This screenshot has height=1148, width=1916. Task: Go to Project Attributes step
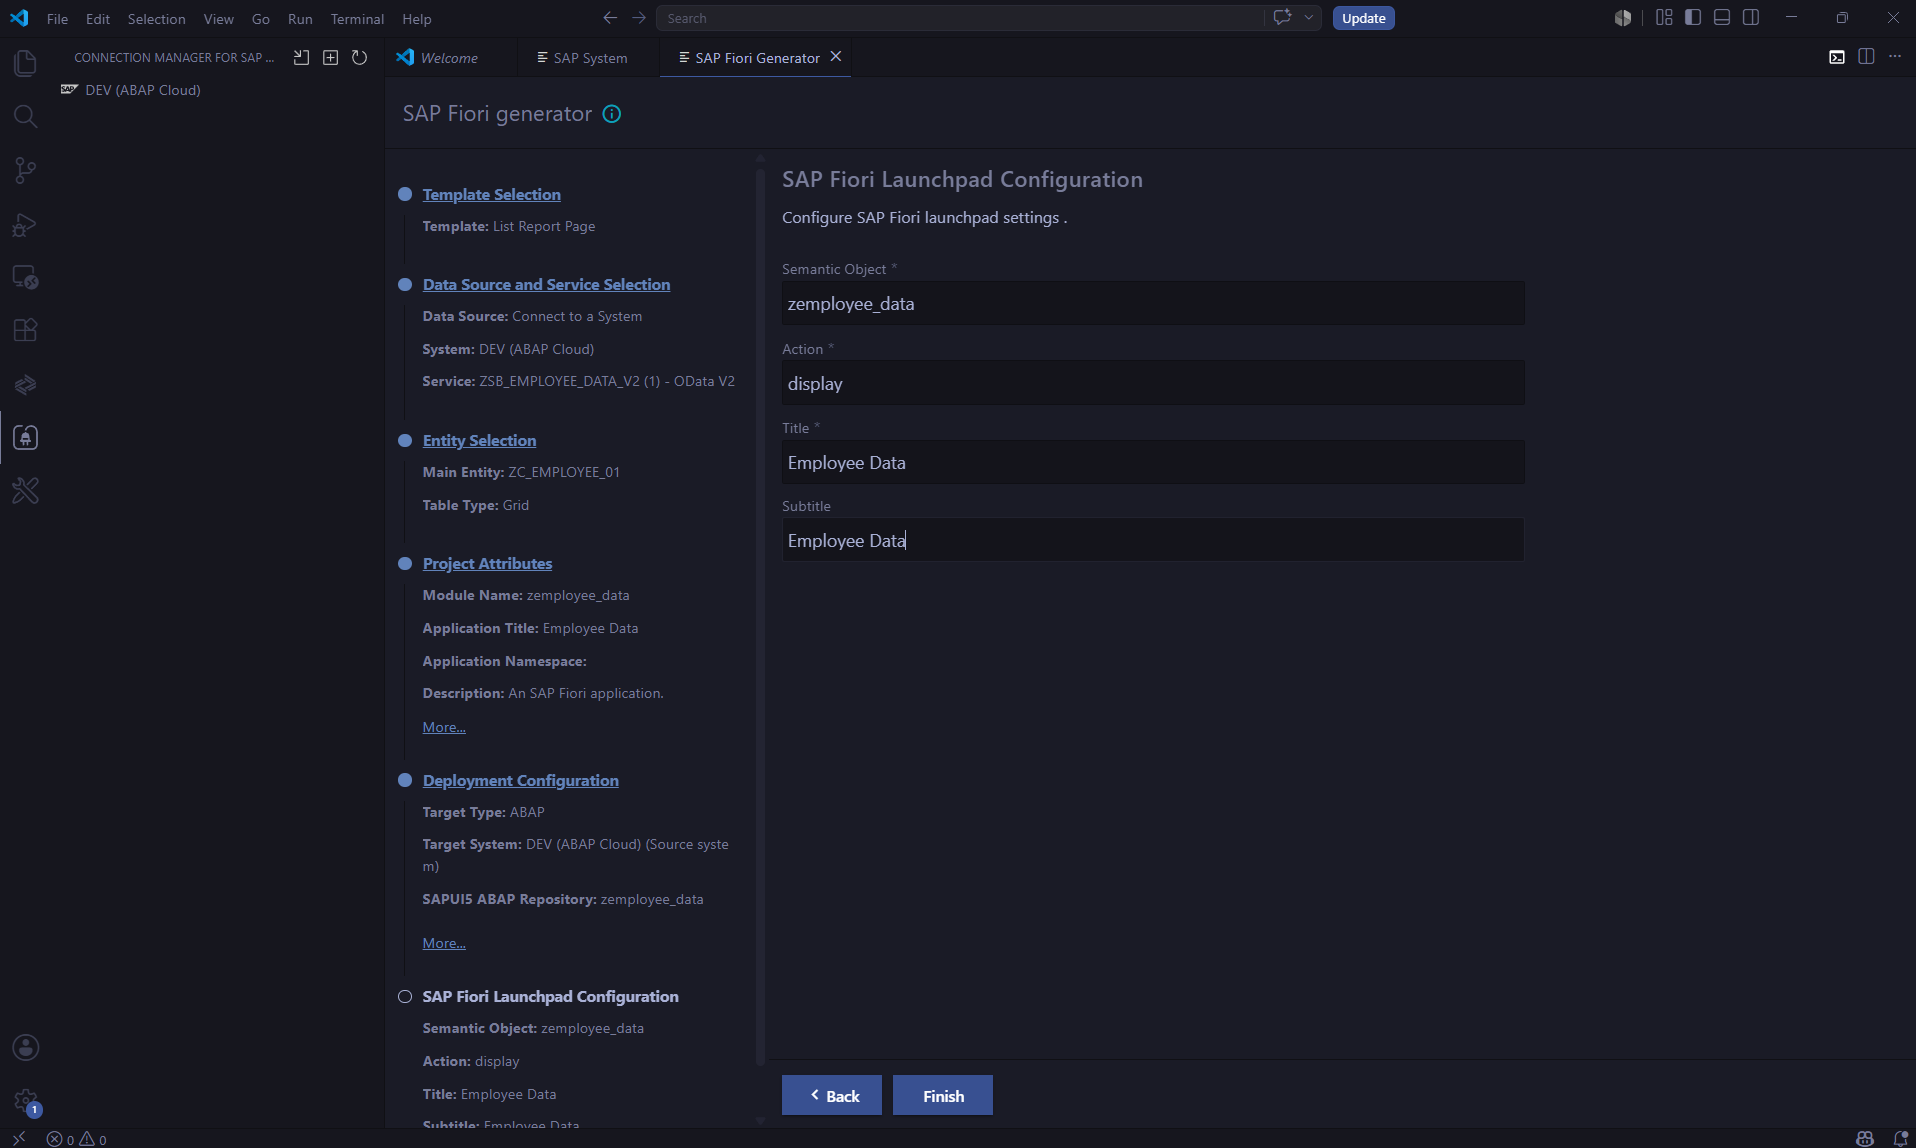[487, 563]
